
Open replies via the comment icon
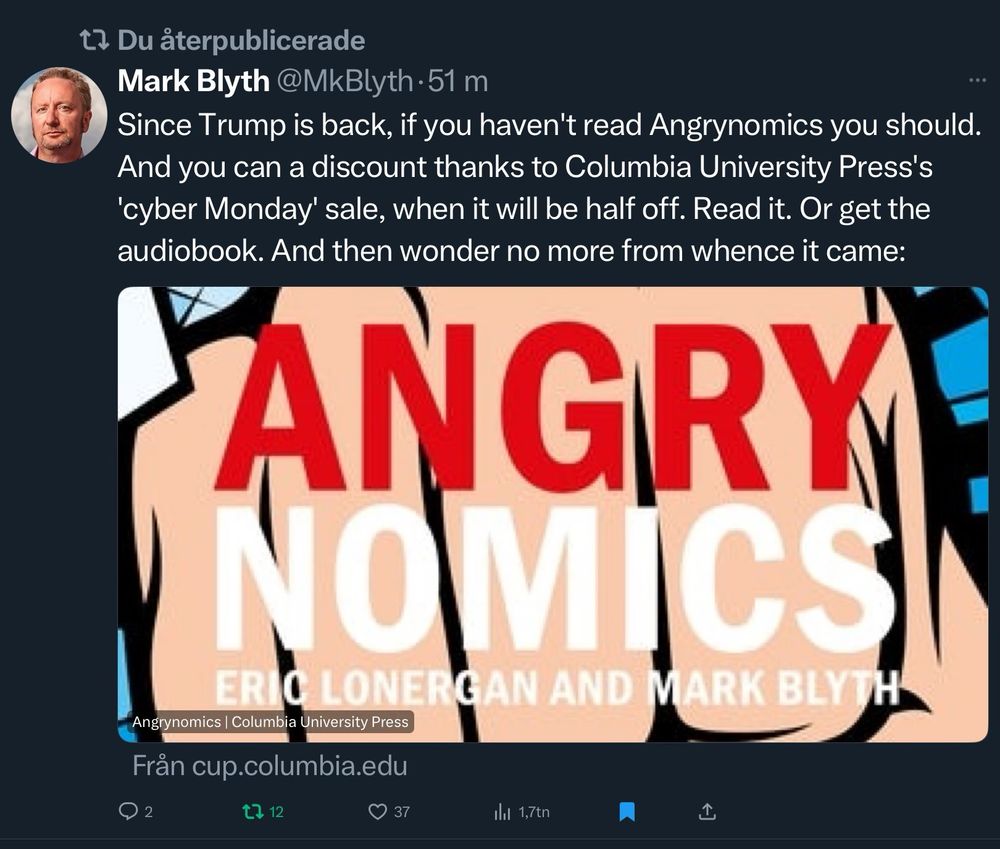128,811
